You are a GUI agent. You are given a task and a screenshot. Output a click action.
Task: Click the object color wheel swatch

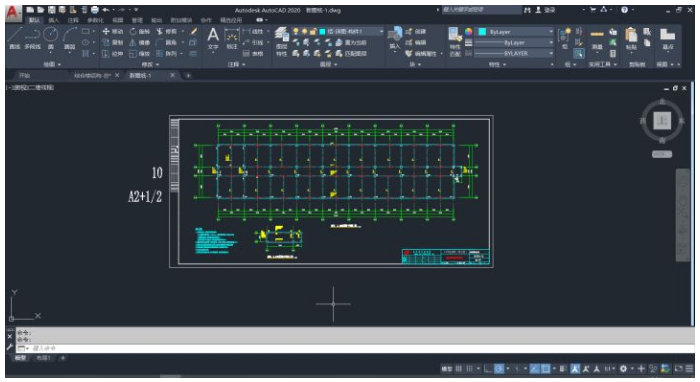click(x=468, y=32)
